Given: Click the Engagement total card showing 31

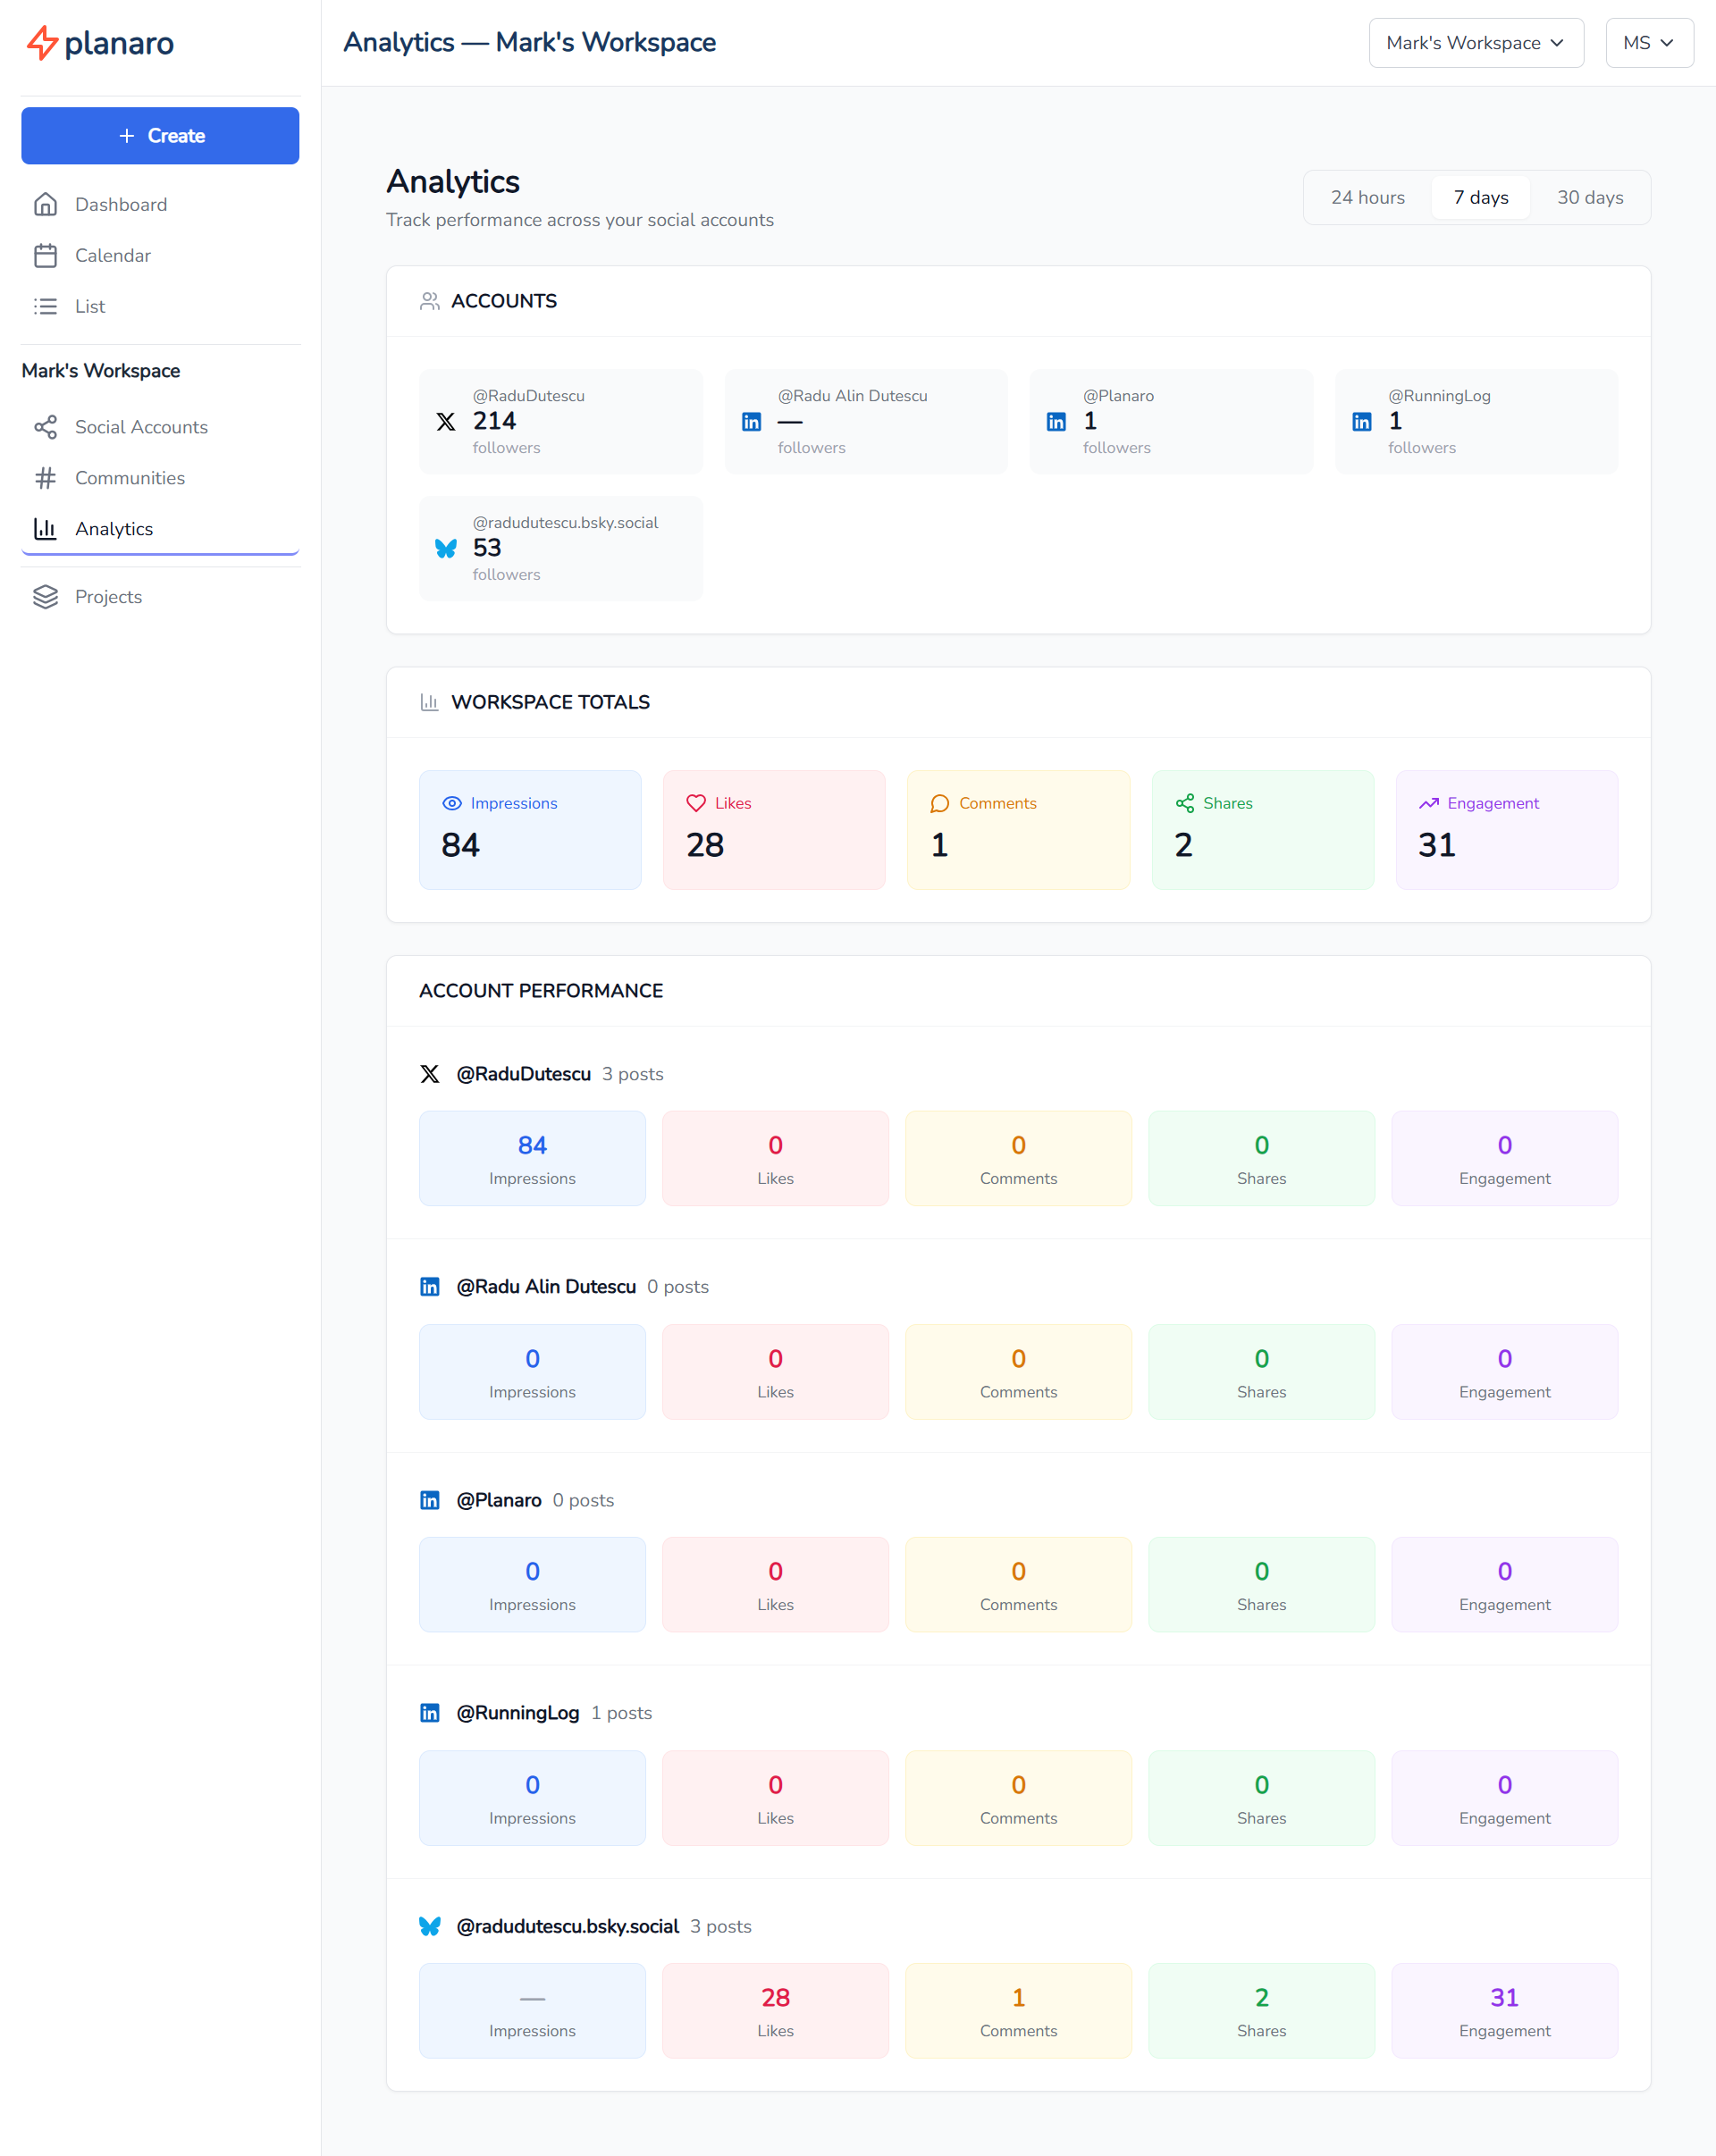Looking at the screenshot, I should click(1507, 830).
